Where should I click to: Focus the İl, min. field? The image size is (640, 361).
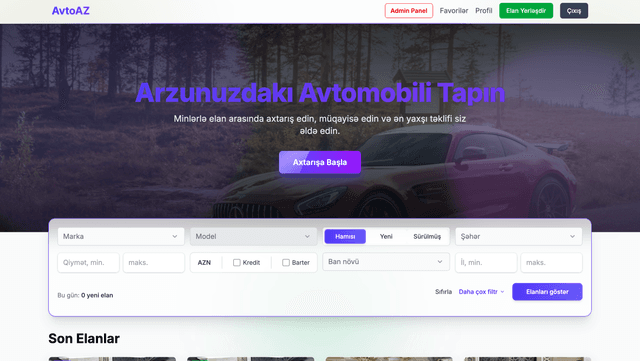(x=486, y=263)
